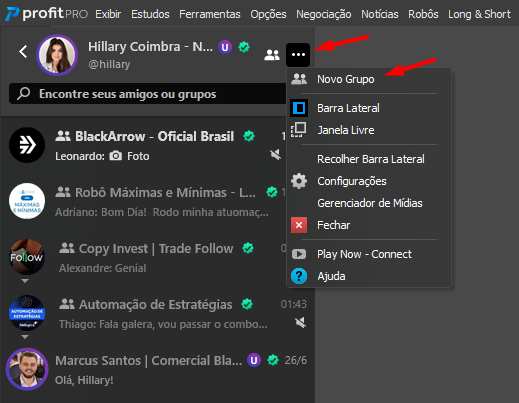Click verified badge on Robô Máximas e Mínimas
The width and height of the screenshot is (519, 403).
272,192
